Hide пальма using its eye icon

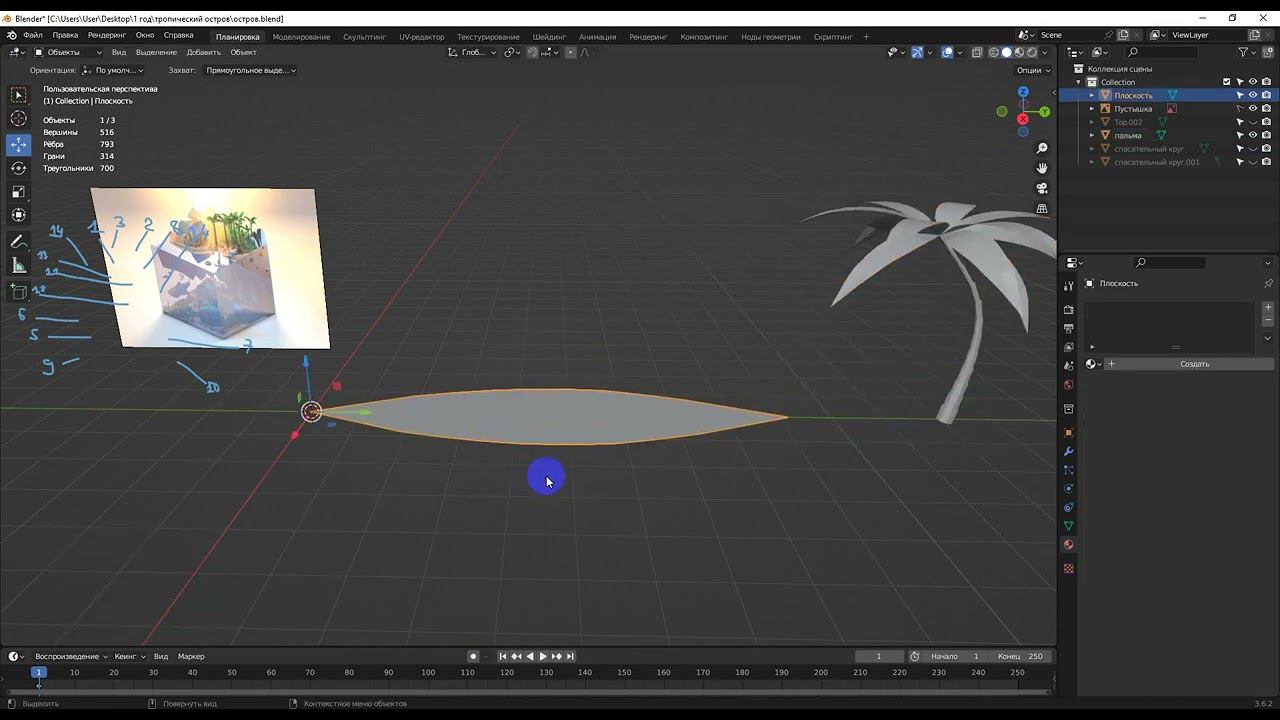pos(1253,135)
